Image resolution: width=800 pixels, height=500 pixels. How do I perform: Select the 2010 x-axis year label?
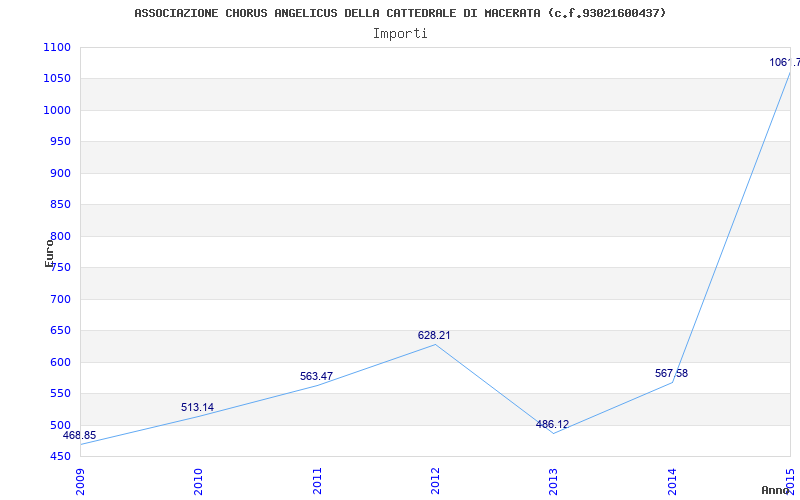click(x=198, y=481)
